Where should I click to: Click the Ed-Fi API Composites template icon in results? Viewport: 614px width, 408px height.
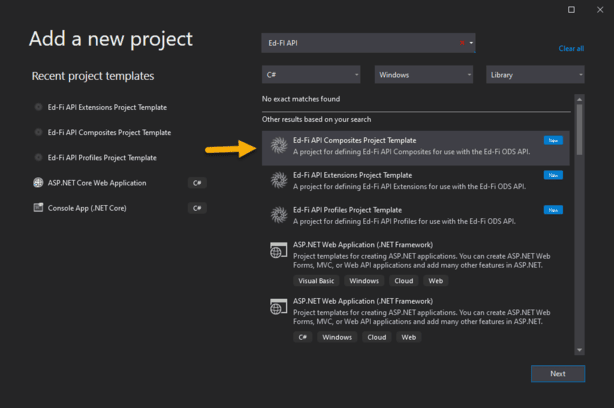click(x=279, y=146)
